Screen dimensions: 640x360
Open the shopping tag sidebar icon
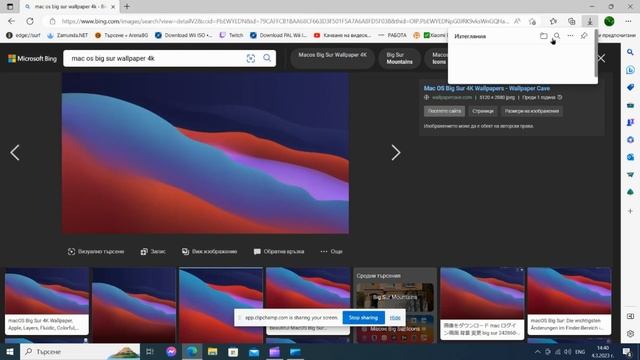(630, 87)
